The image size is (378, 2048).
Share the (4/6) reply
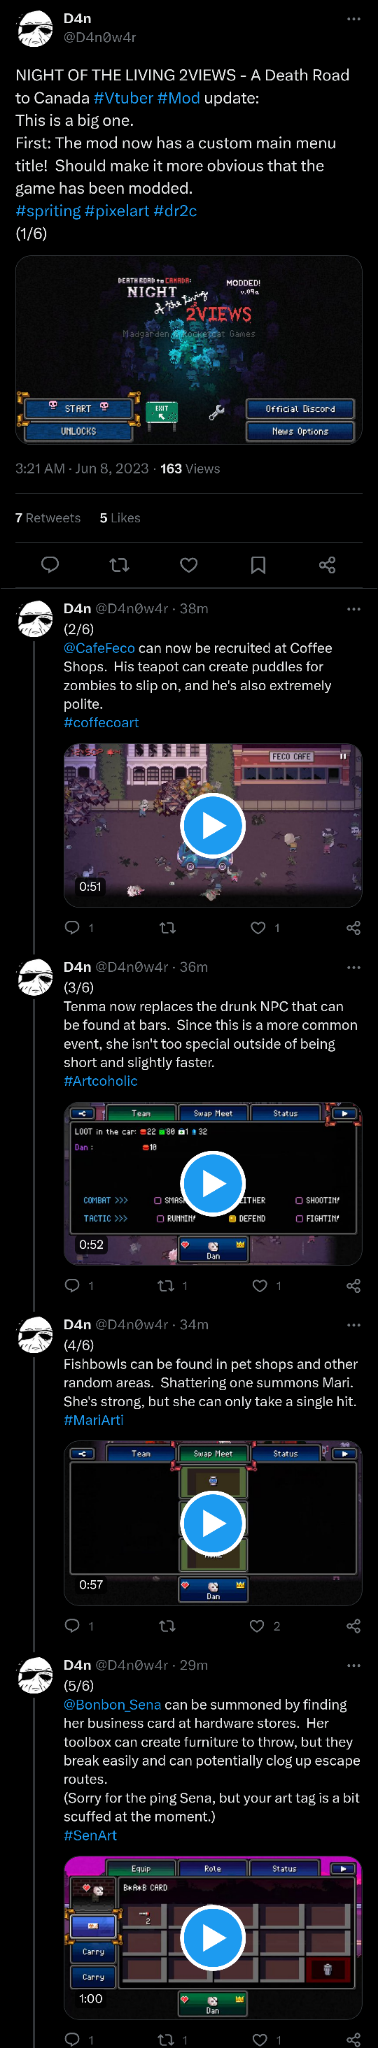(353, 1626)
